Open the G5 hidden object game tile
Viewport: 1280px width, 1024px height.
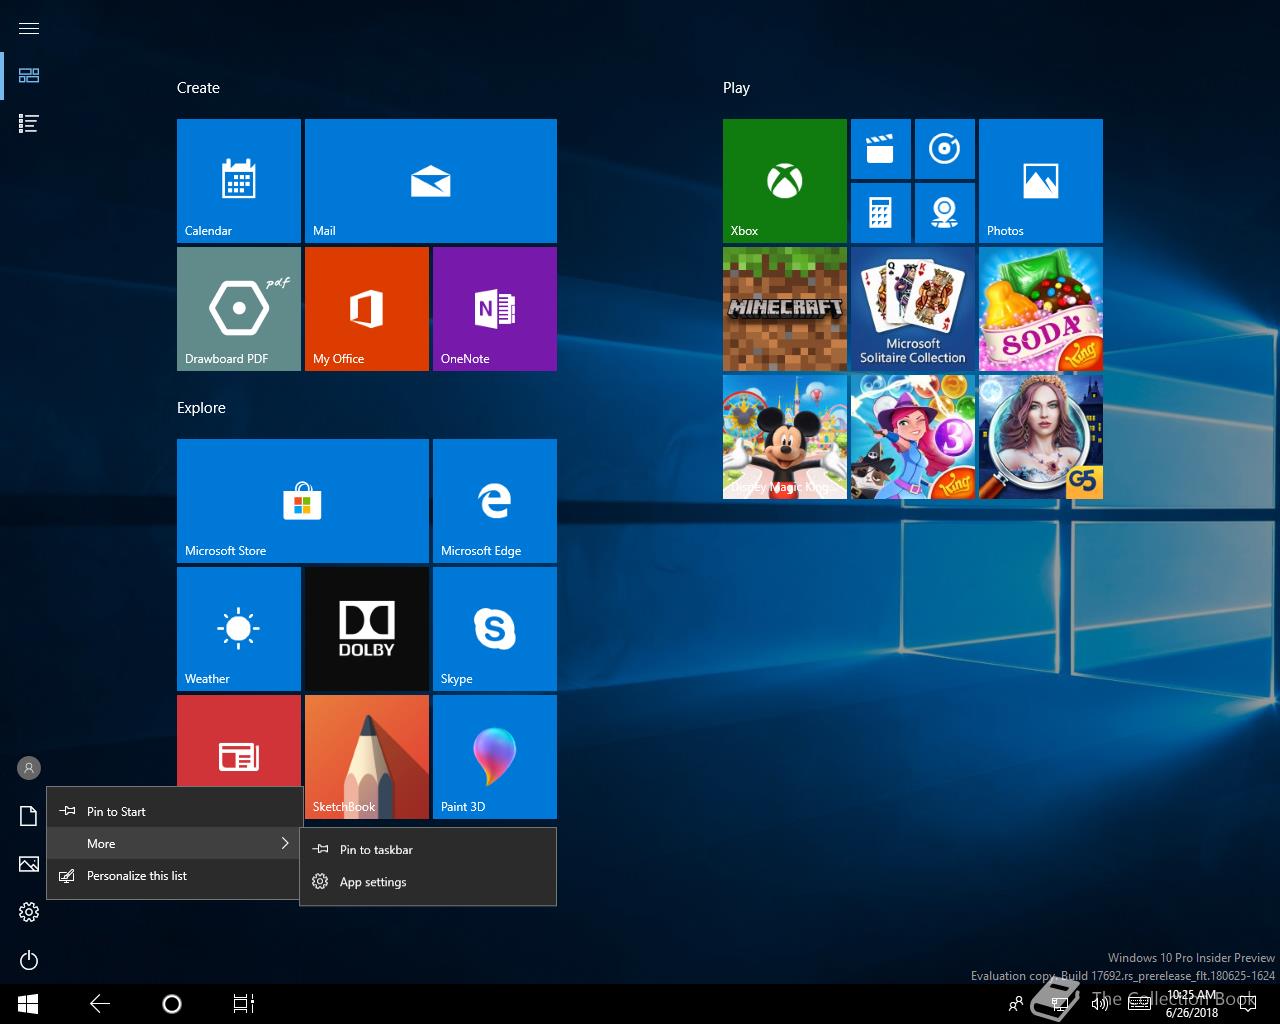click(1041, 437)
